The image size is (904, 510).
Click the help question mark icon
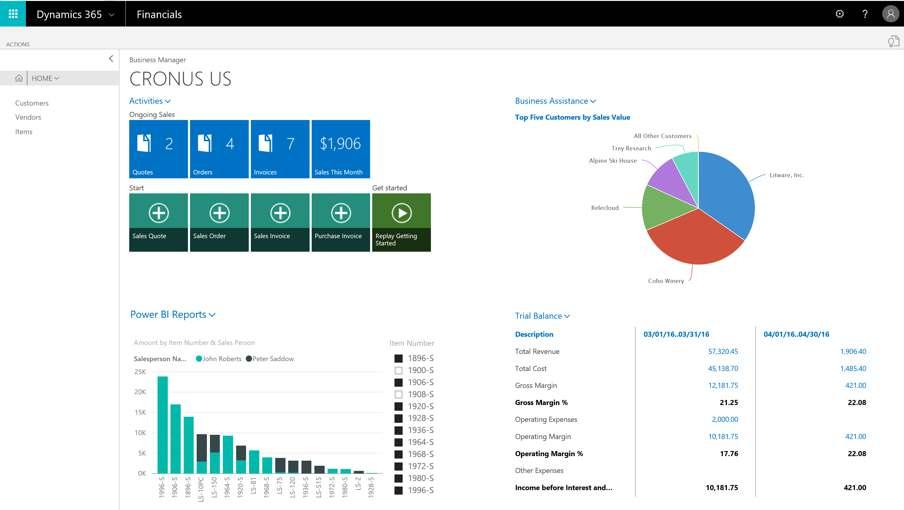(x=865, y=14)
